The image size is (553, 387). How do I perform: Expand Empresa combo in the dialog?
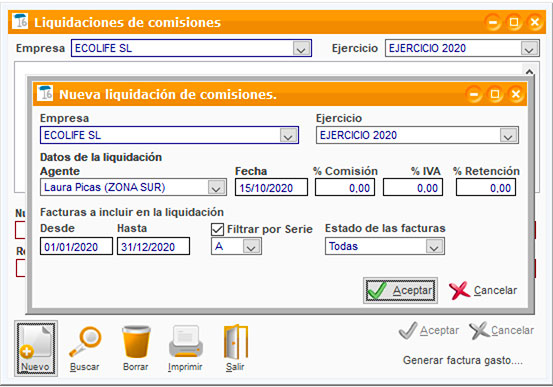[288, 135]
